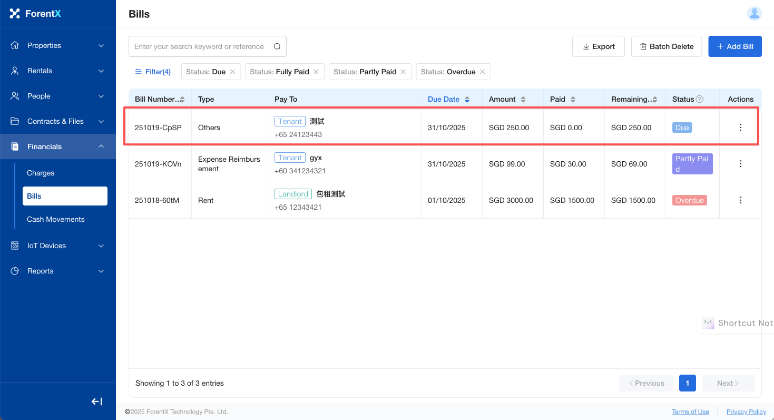Click the Status column help icon

tap(700, 99)
